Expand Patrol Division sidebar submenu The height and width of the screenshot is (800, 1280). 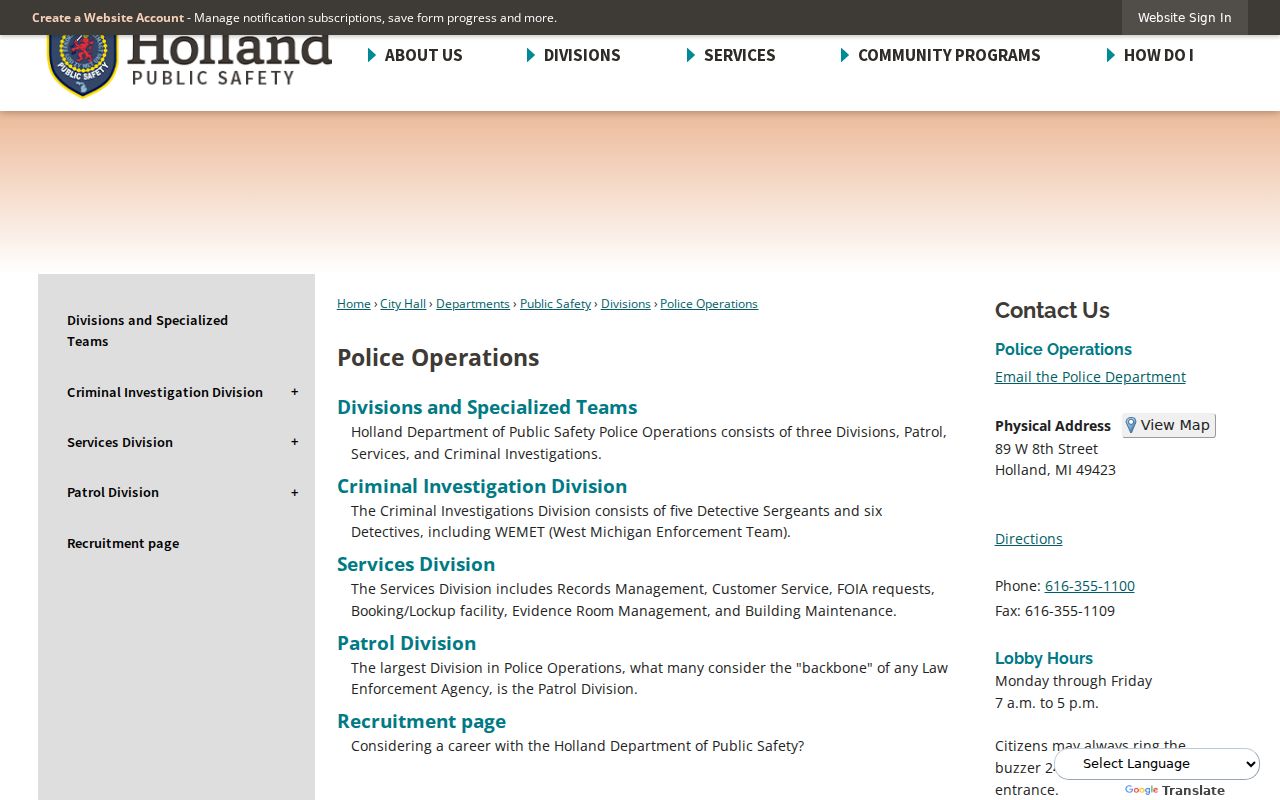[x=295, y=492]
